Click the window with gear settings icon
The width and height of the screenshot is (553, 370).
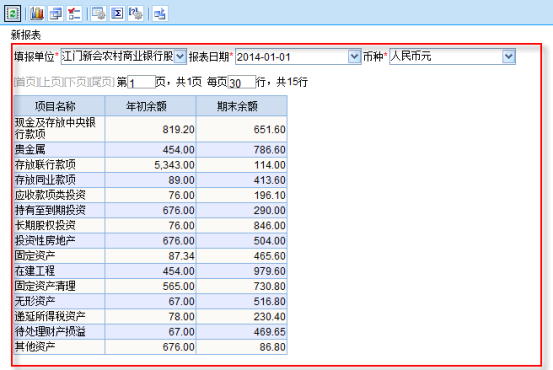click(98, 14)
